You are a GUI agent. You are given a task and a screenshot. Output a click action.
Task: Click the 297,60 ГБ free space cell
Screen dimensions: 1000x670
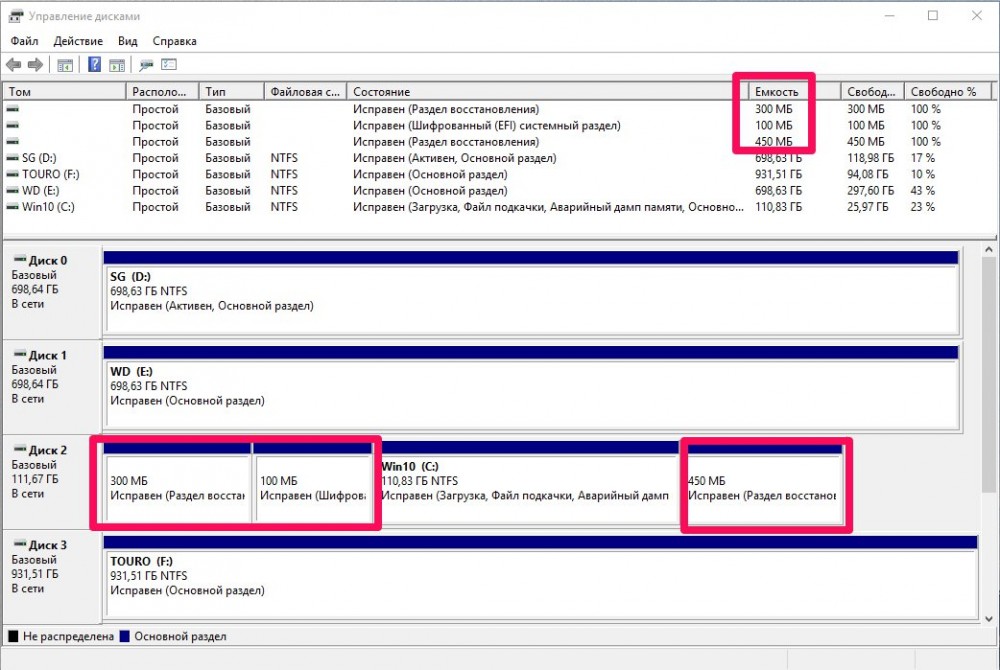pyautogui.click(x=870, y=191)
